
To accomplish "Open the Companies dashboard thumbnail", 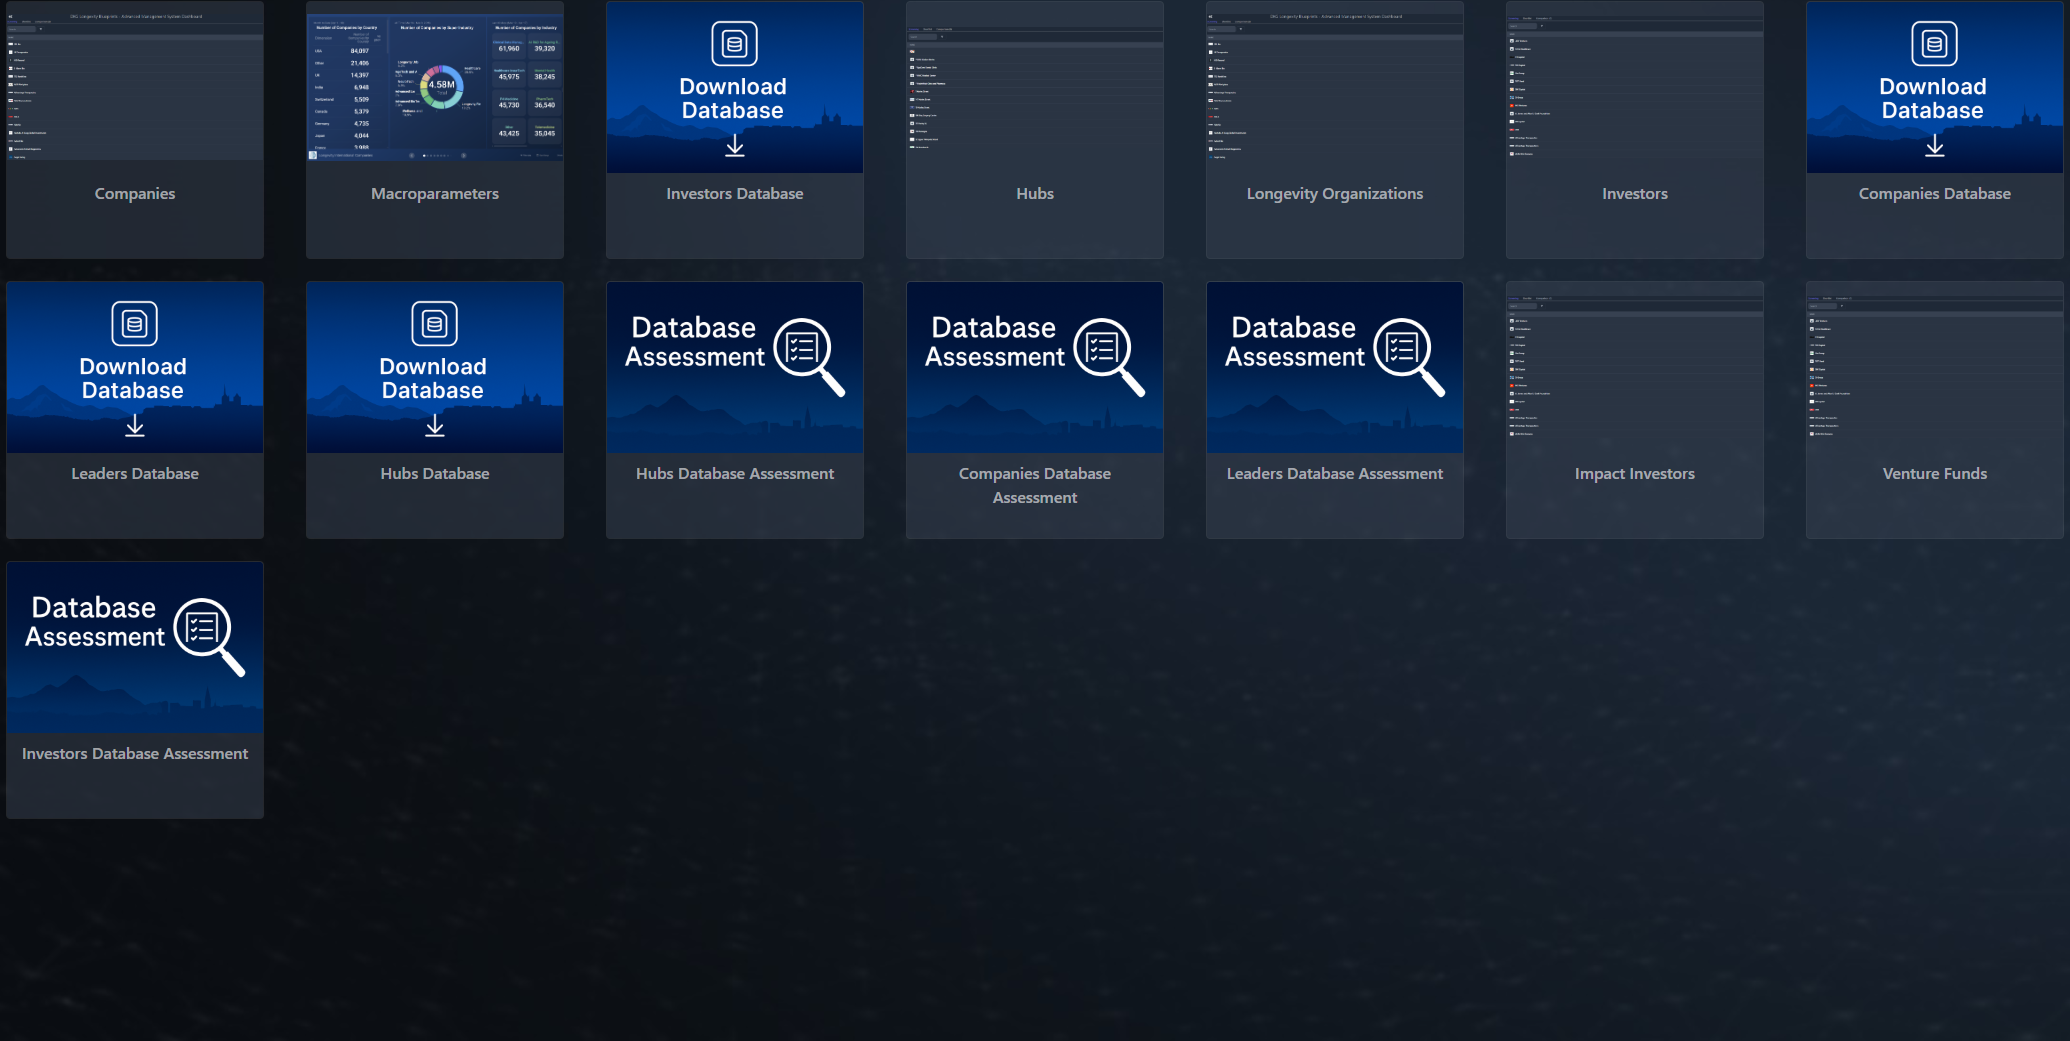I will pos(135,87).
